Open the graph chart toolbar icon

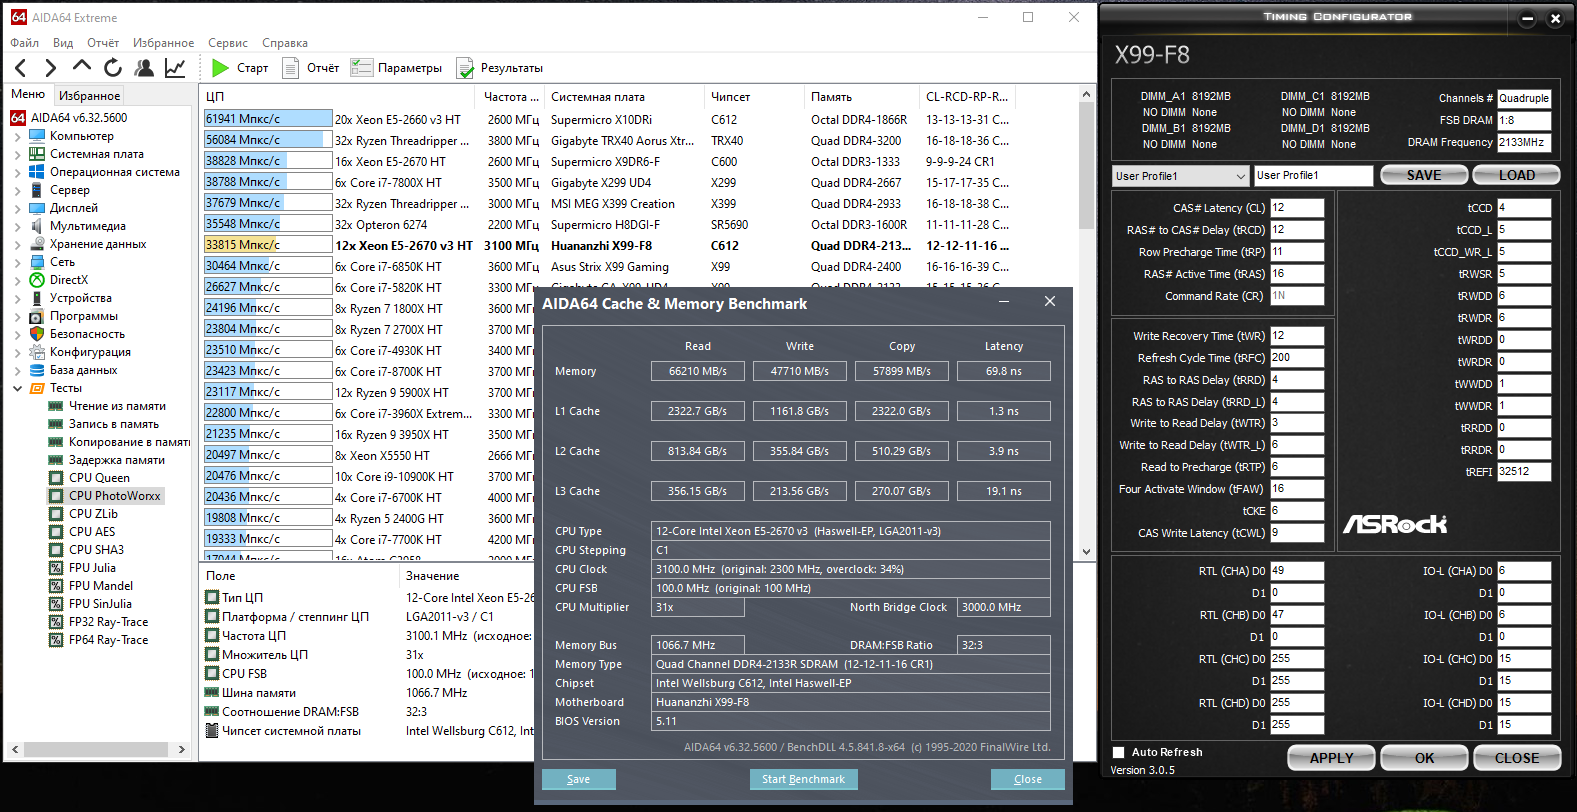pyautogui.click(x=175, y=68)
